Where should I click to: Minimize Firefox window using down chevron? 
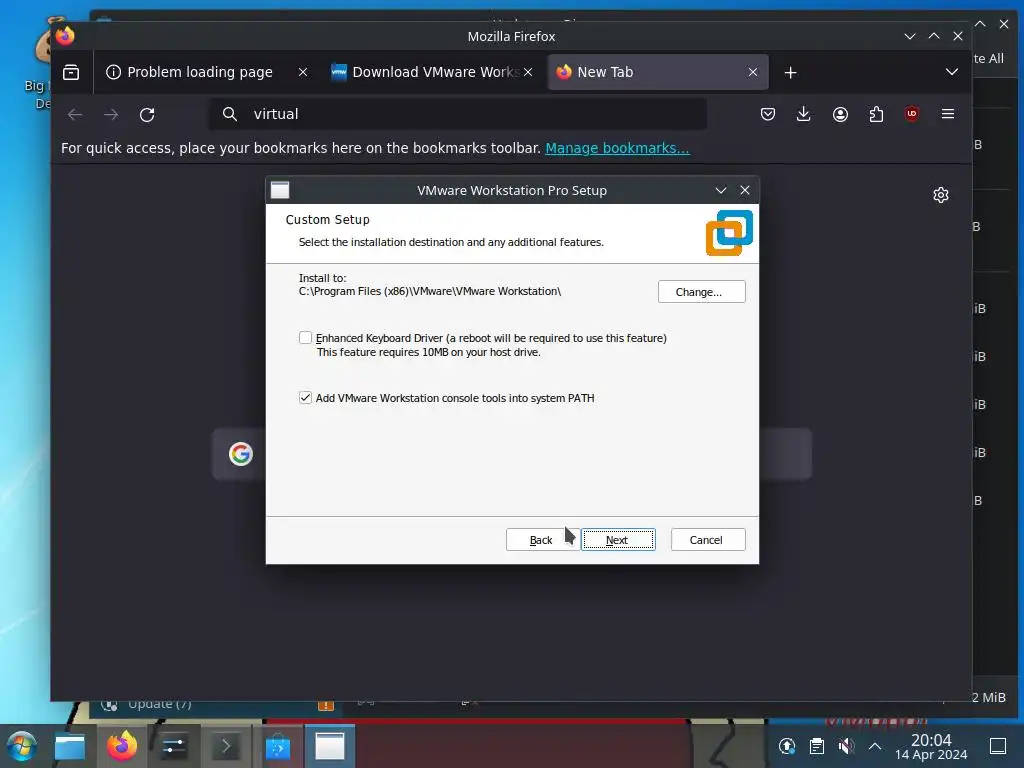tap(910, 37)
